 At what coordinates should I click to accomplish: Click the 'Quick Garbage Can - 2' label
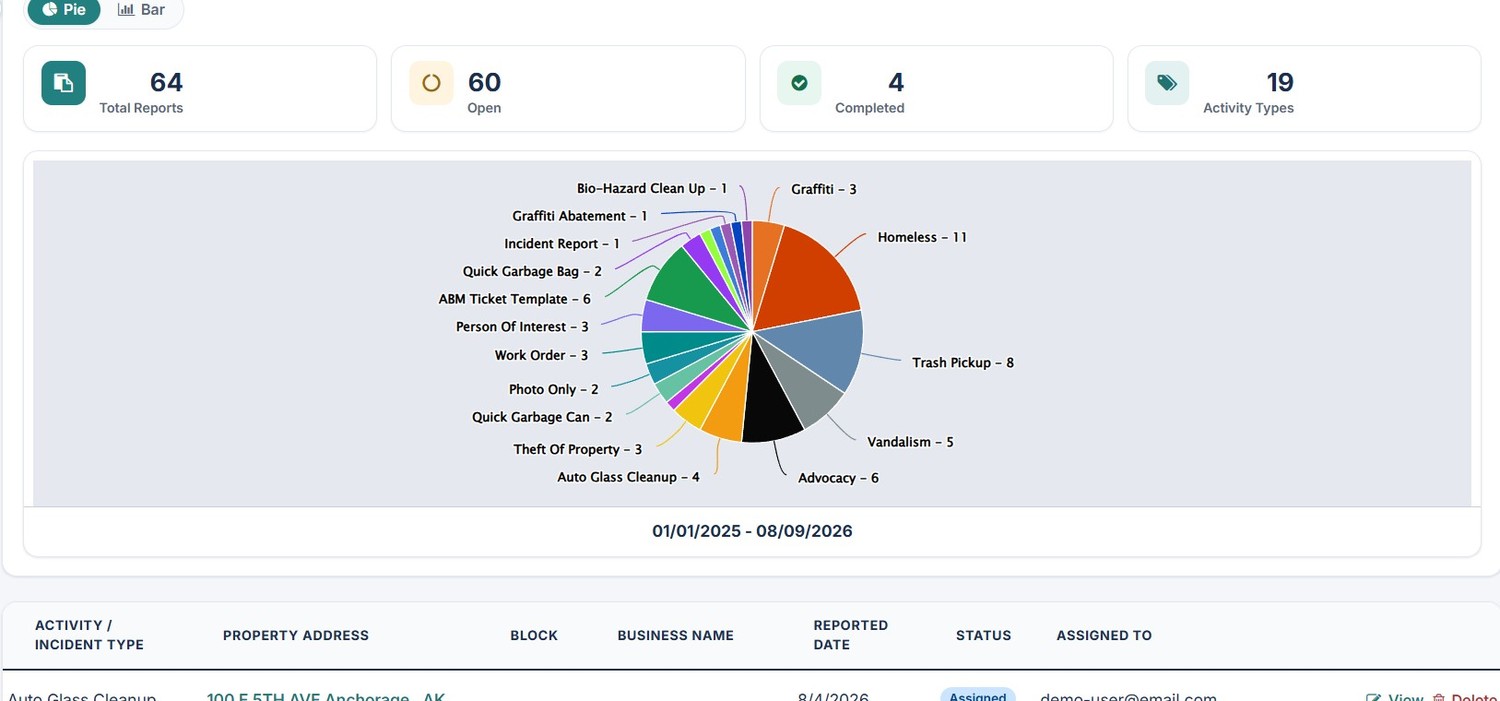542,417
